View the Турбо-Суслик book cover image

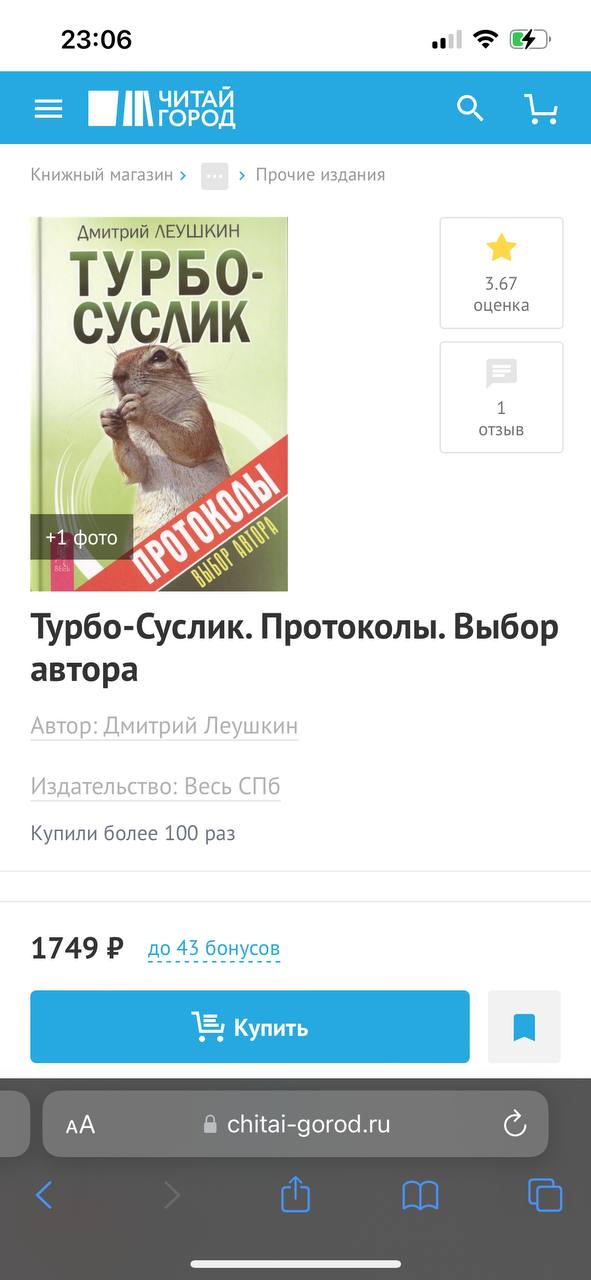click(x=159, y=404)
